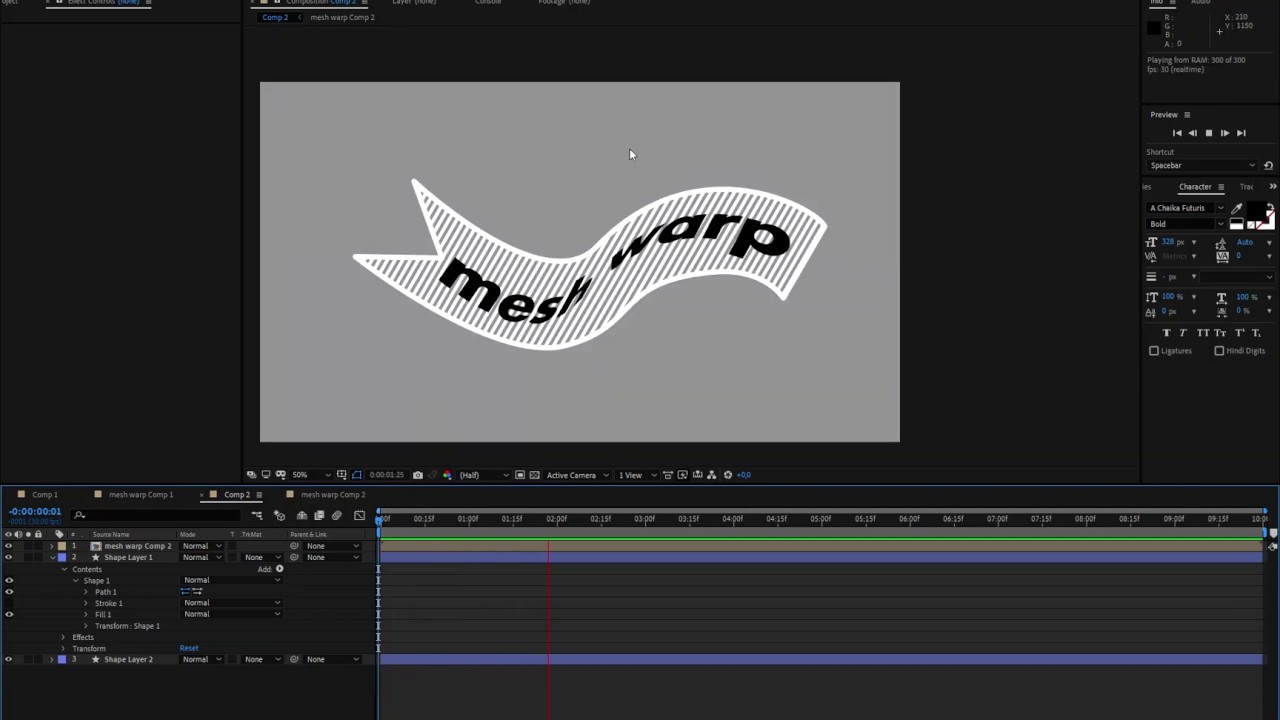Step to the next frame in Preview
This screenshot has width=1280, height=720.
(x=1224, y=133)
